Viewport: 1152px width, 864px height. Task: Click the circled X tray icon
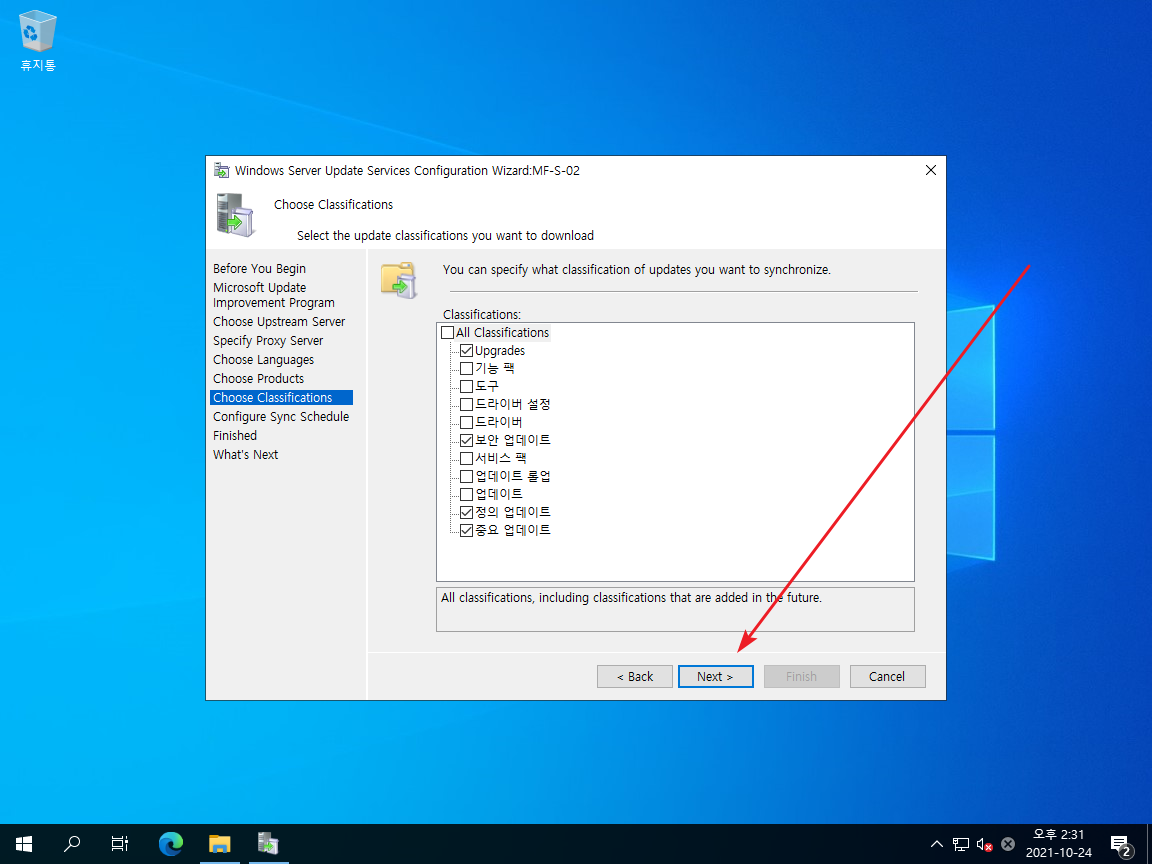click(1008, 844)
